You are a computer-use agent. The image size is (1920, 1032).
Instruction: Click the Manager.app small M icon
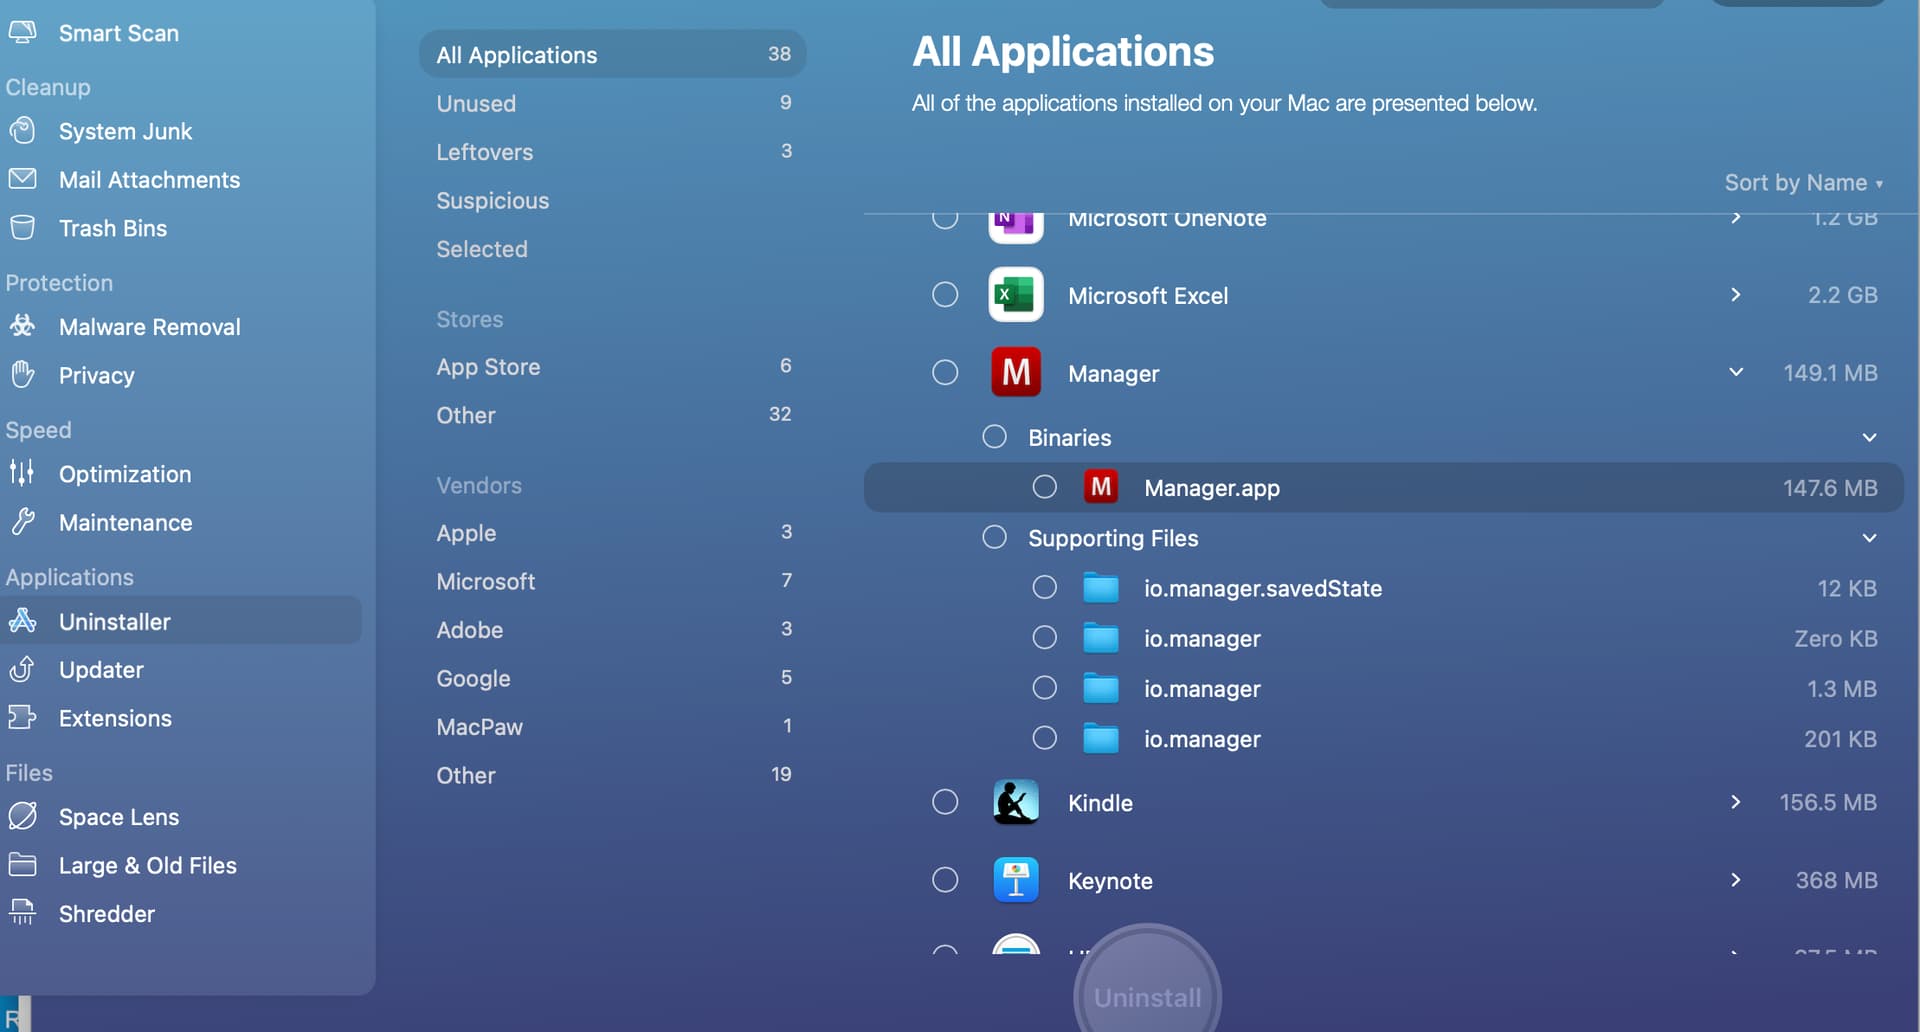pyautogui.click(x=1101, y=487)
